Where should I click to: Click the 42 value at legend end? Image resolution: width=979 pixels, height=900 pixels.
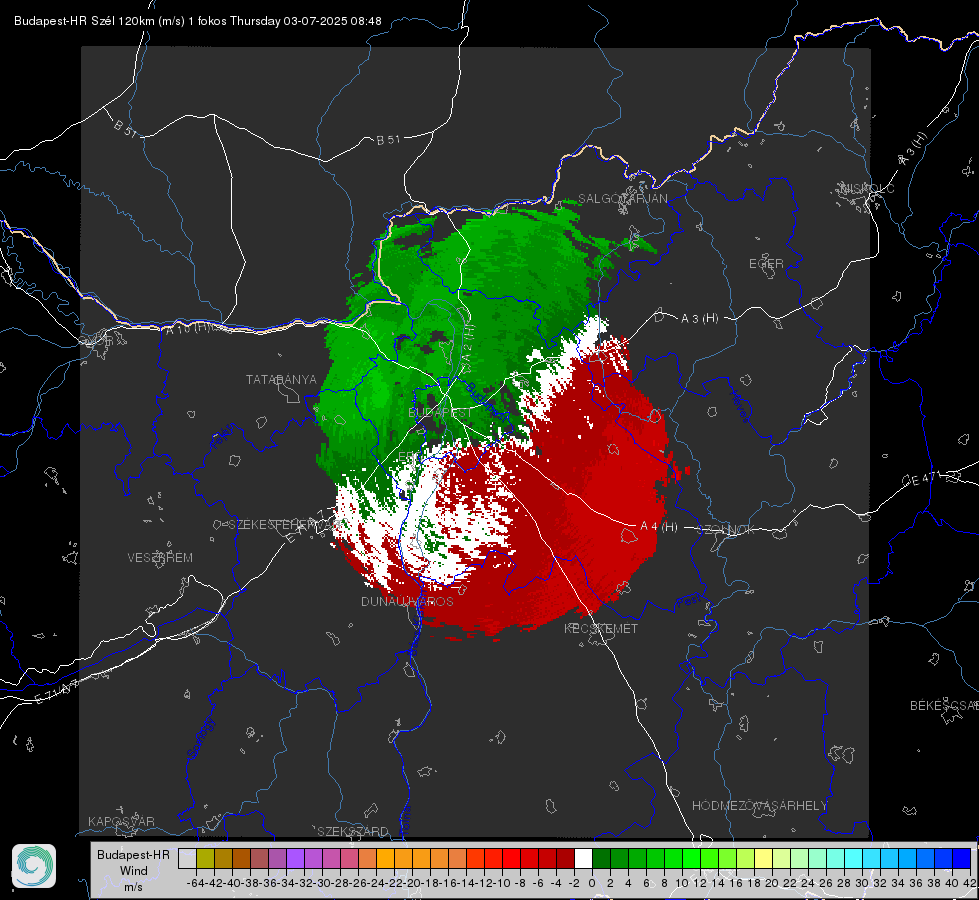(x=969, y=883)
